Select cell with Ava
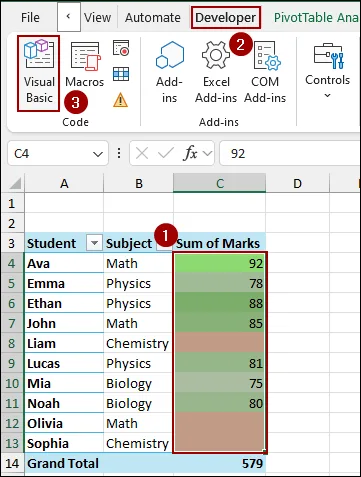The width and height of the screenshot is (361, 477). (64, 263)
